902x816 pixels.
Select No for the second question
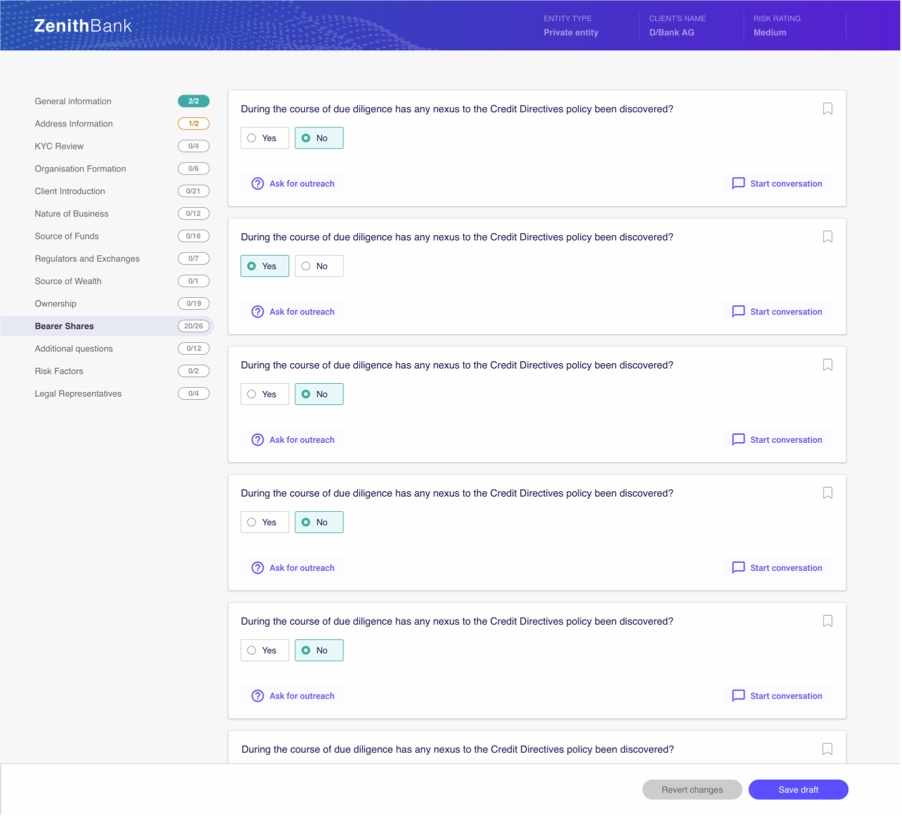coord(319,266)
